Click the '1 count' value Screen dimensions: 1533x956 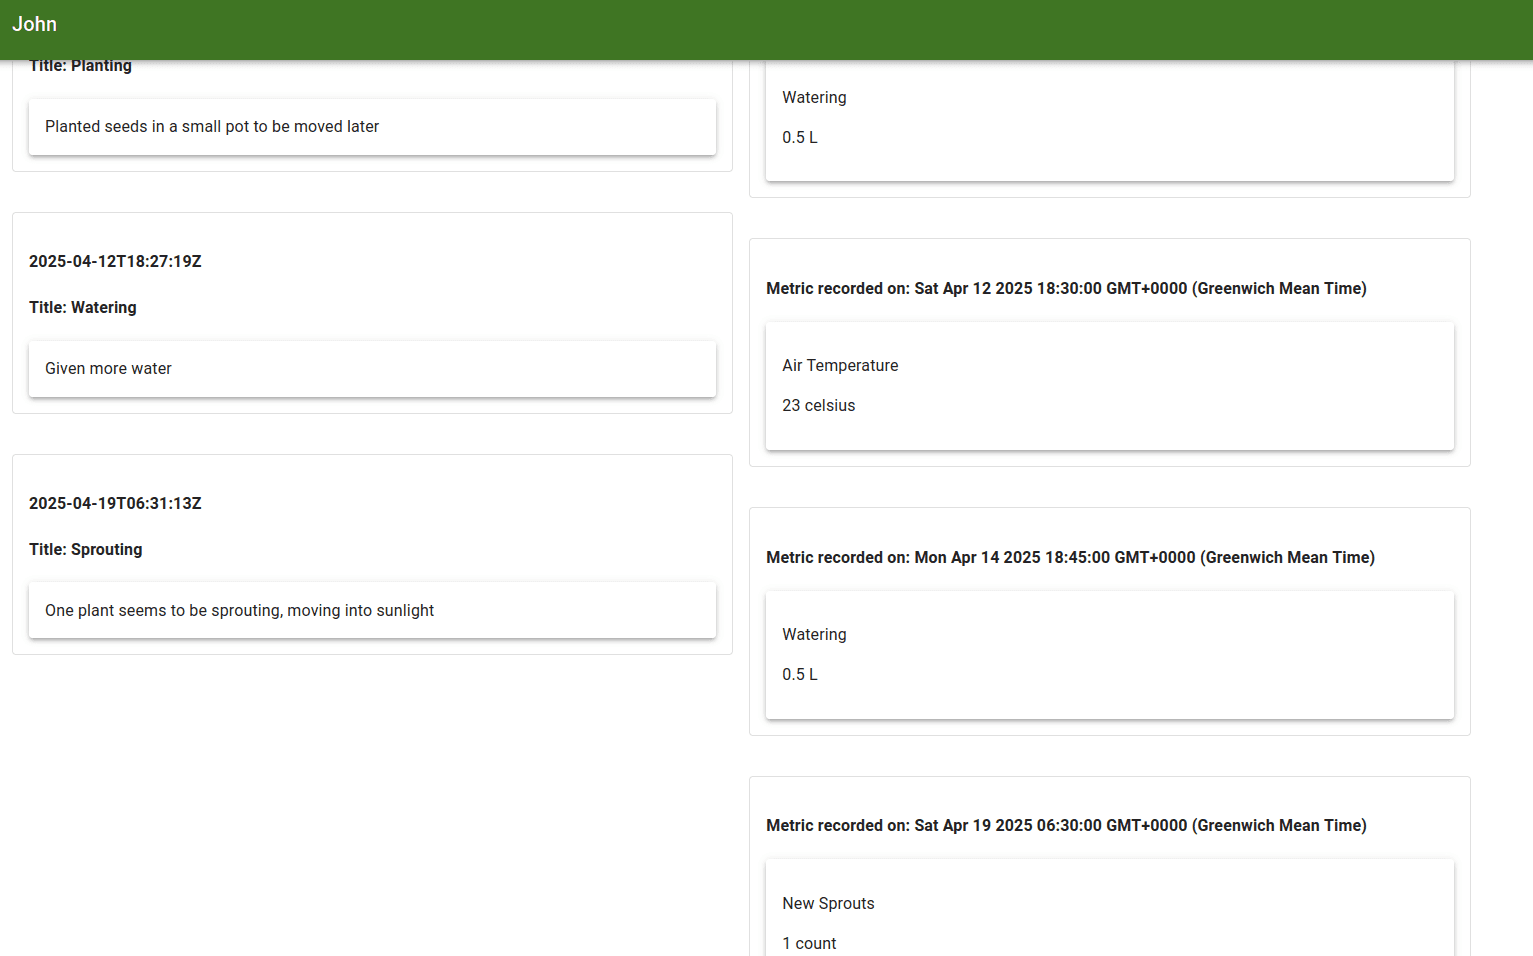tap(809, 943)
